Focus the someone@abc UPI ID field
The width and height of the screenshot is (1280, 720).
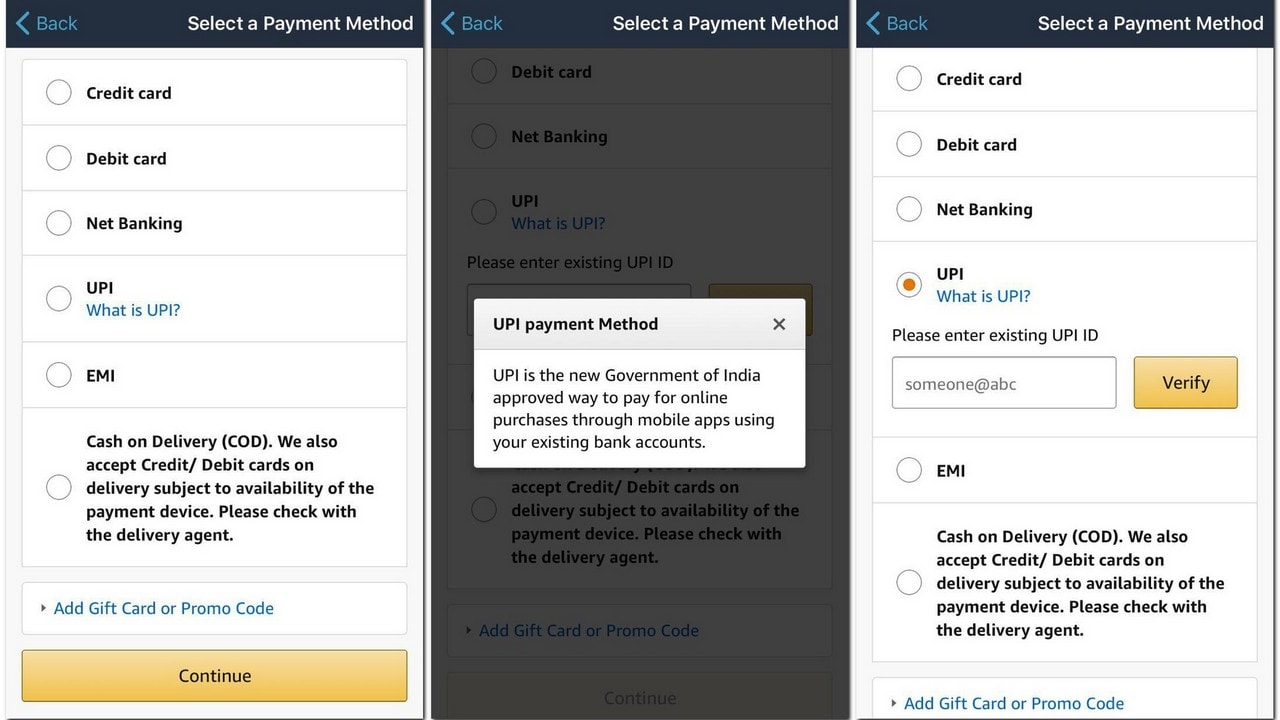1004,382
